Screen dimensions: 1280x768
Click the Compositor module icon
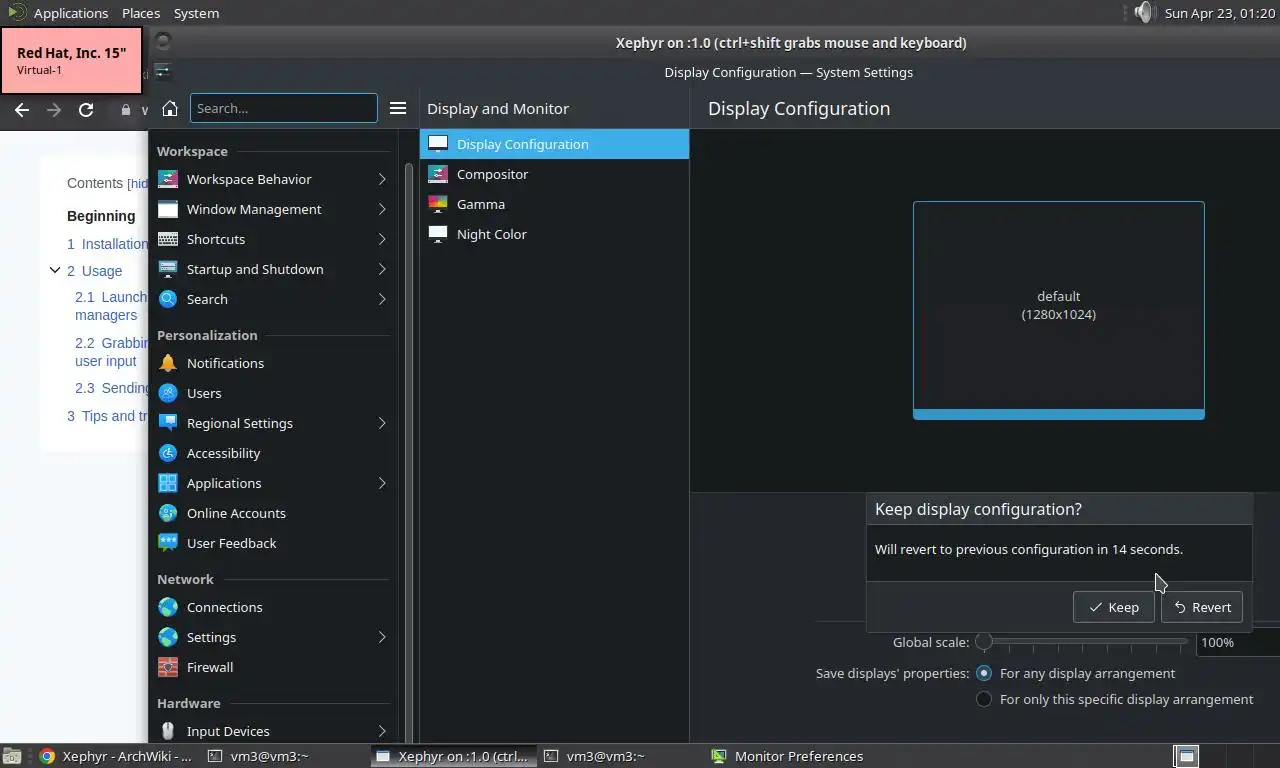tap(438, 174)
